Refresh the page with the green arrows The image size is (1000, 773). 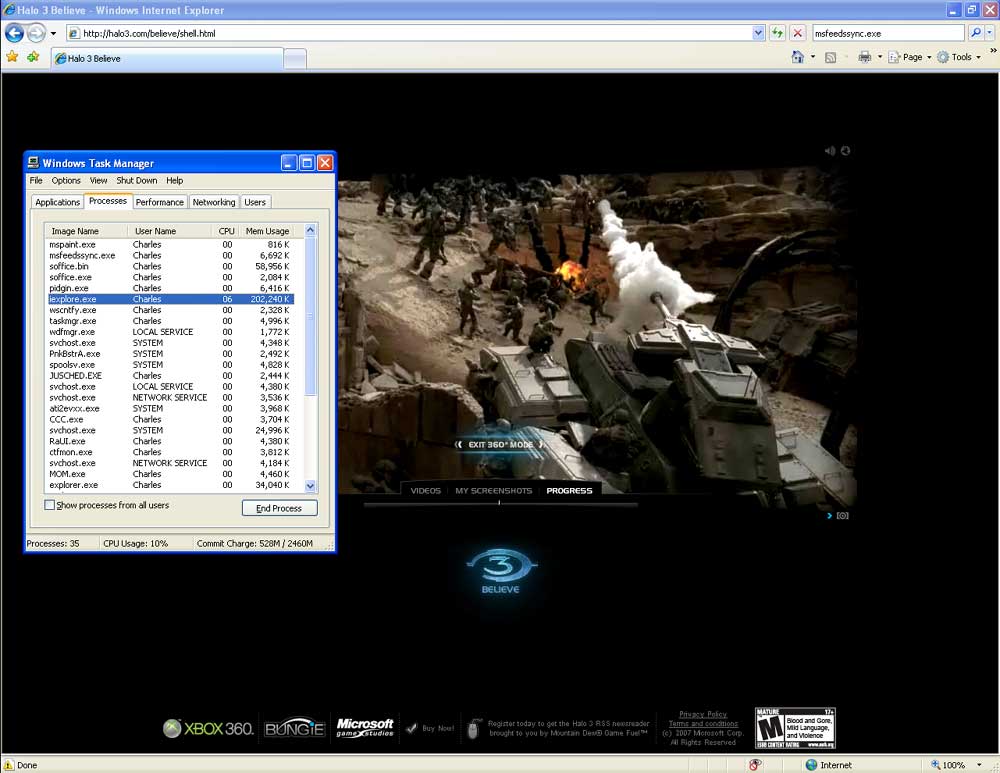(777, 33)
